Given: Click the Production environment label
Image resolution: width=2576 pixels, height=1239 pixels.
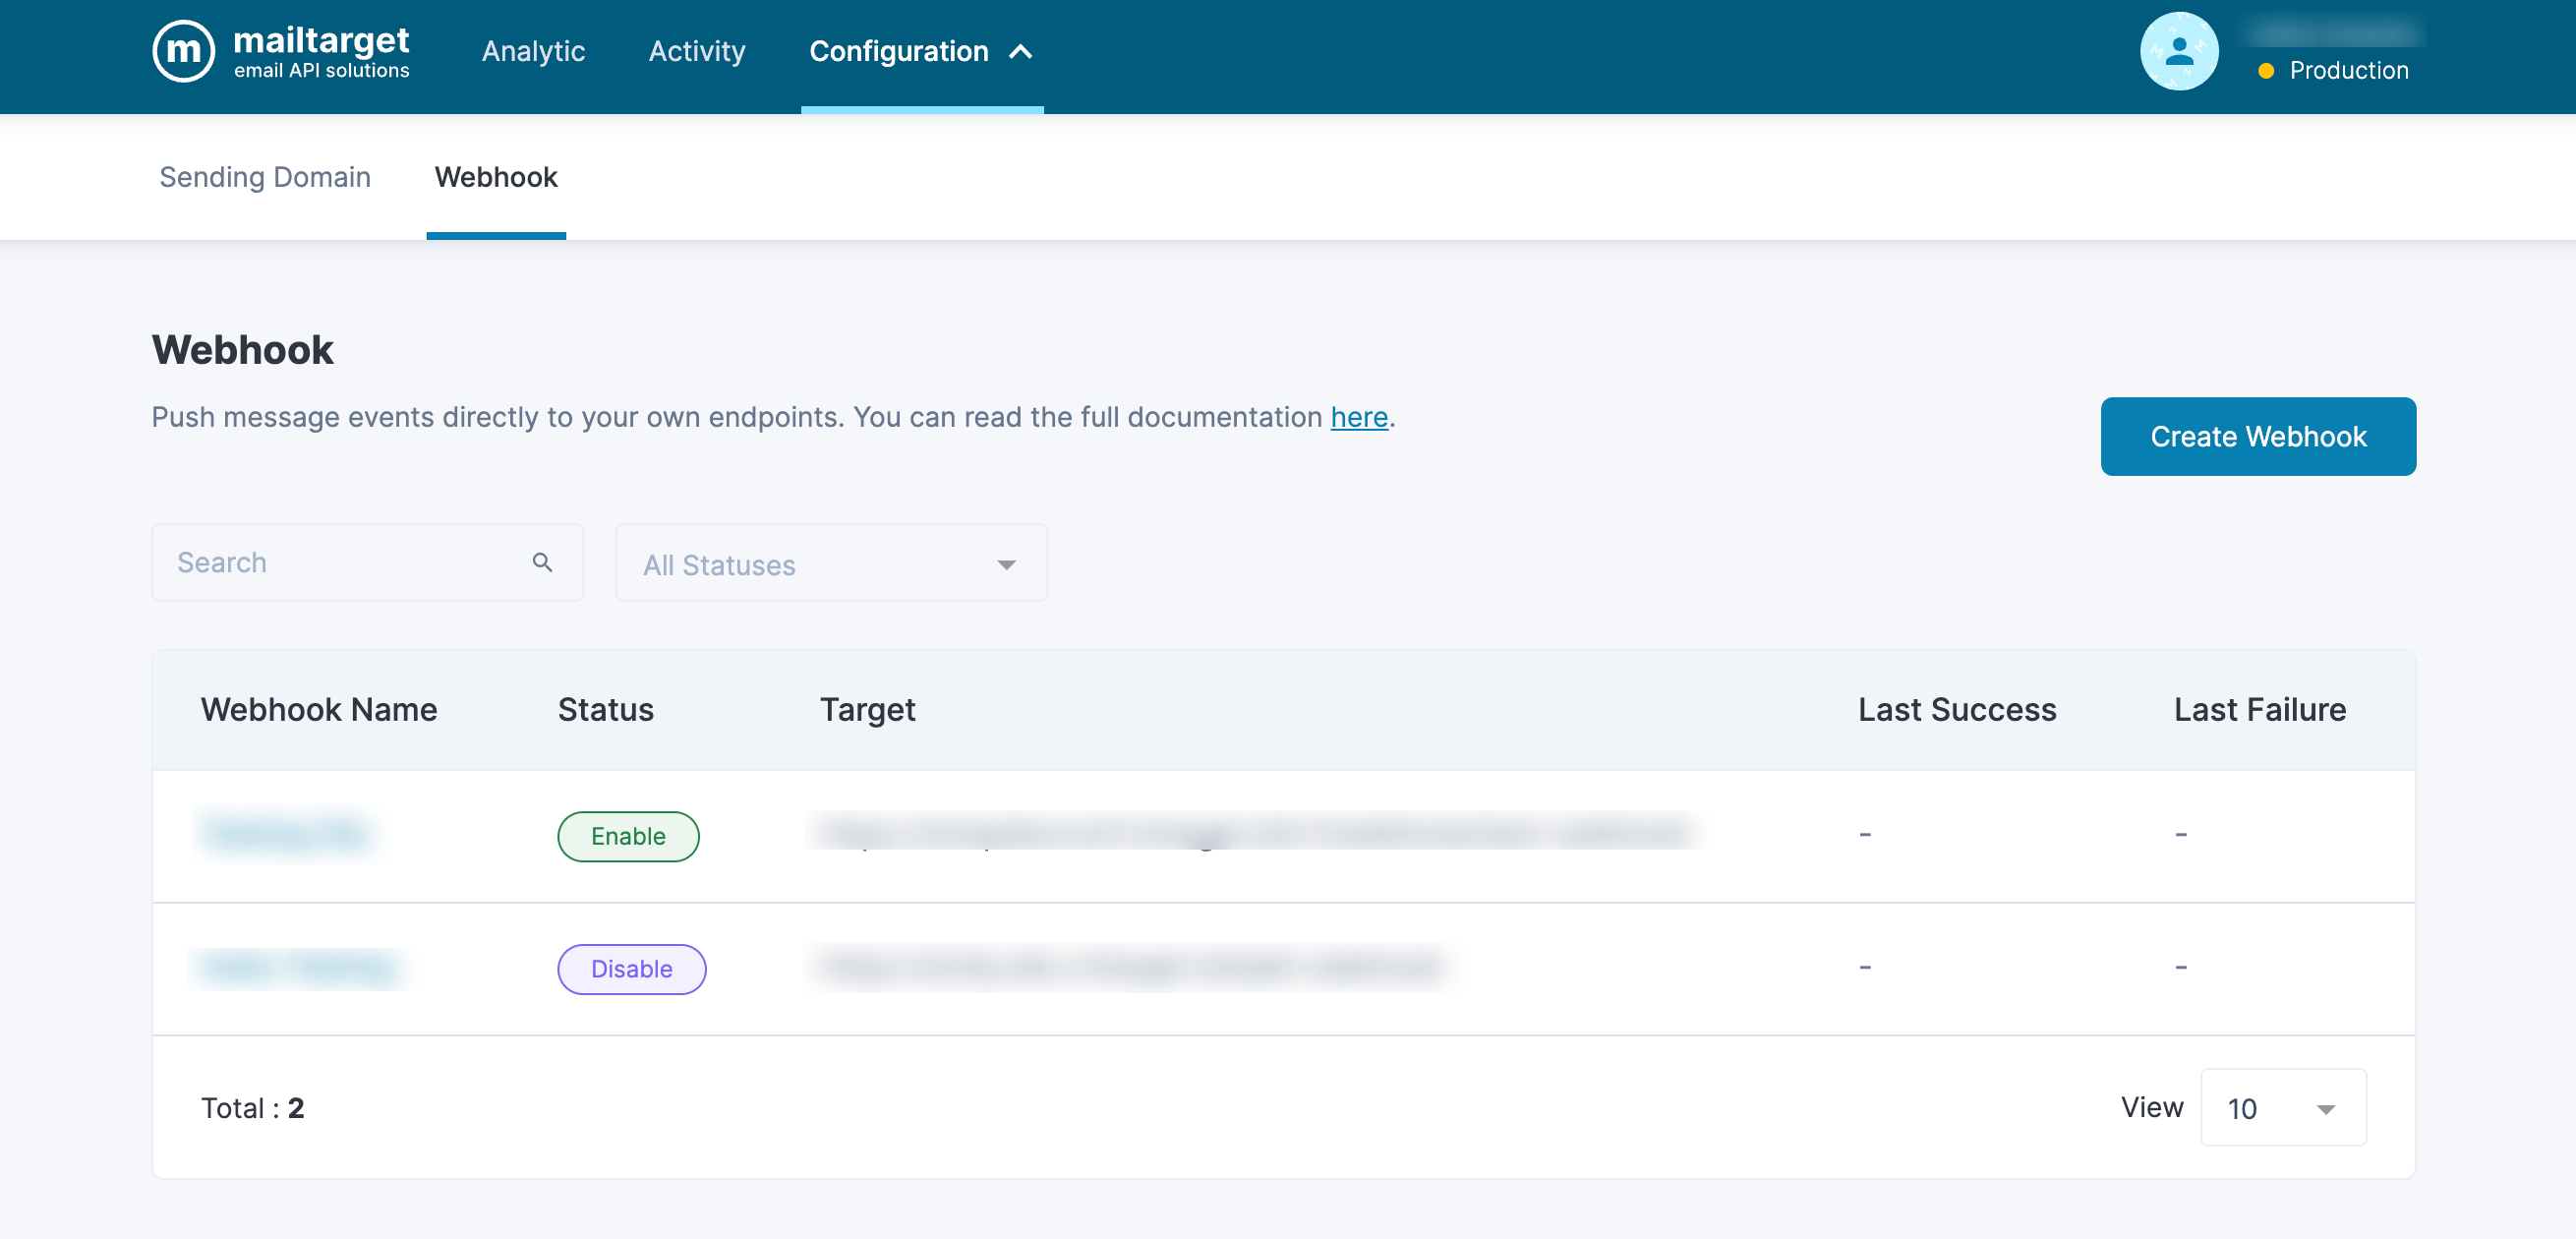Looking at the screenshot, I should (x=2348, y=71).
